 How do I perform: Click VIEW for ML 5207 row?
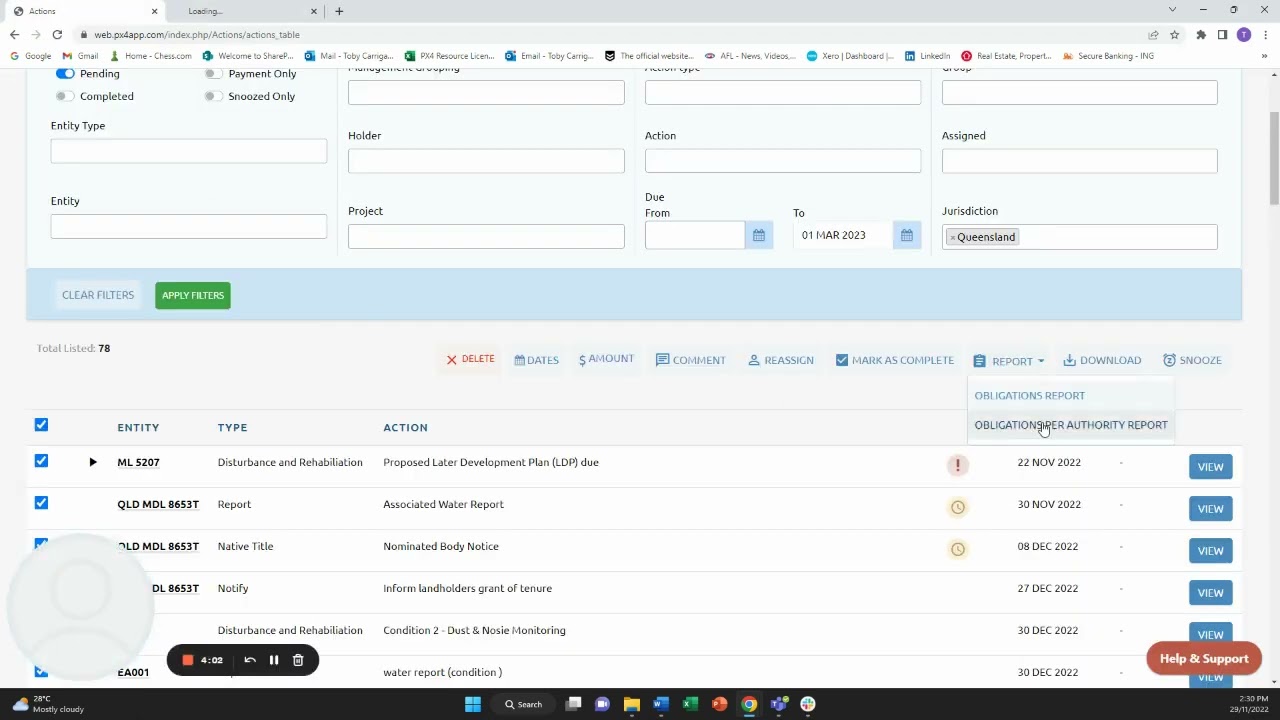pyautogui.click(x=1210, y=467)
